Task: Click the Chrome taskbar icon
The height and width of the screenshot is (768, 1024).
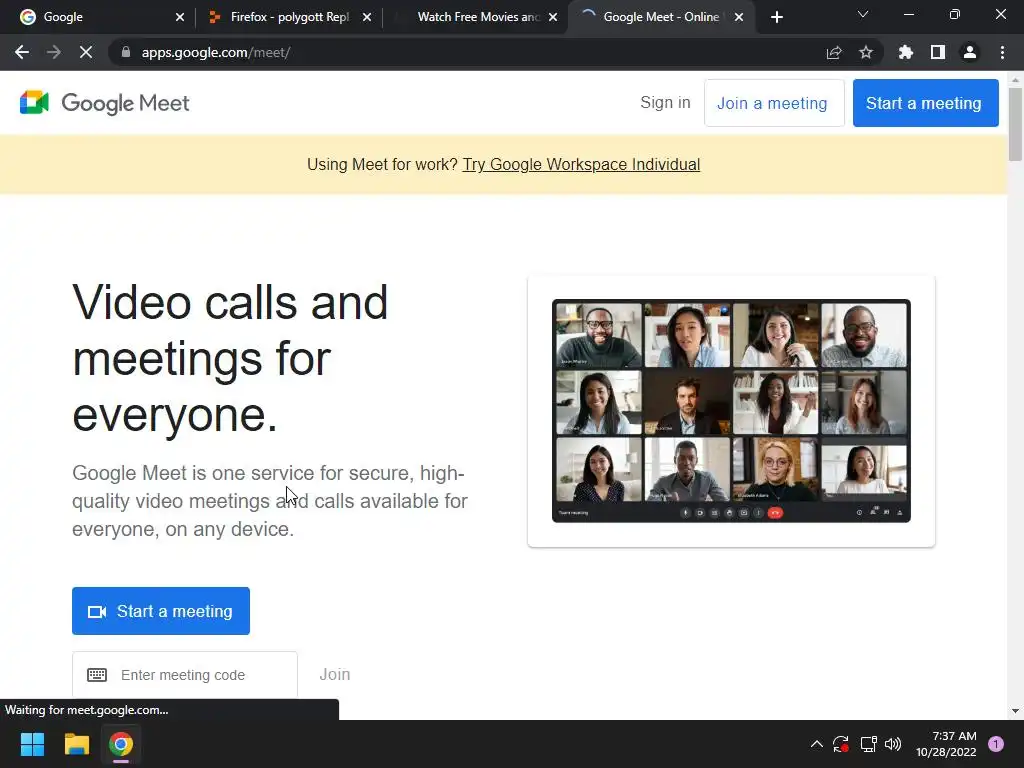Action: [x=121, y=744]
